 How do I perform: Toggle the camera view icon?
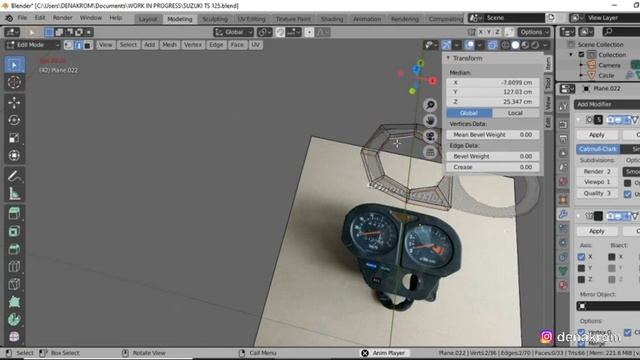[x=430, y=136]
